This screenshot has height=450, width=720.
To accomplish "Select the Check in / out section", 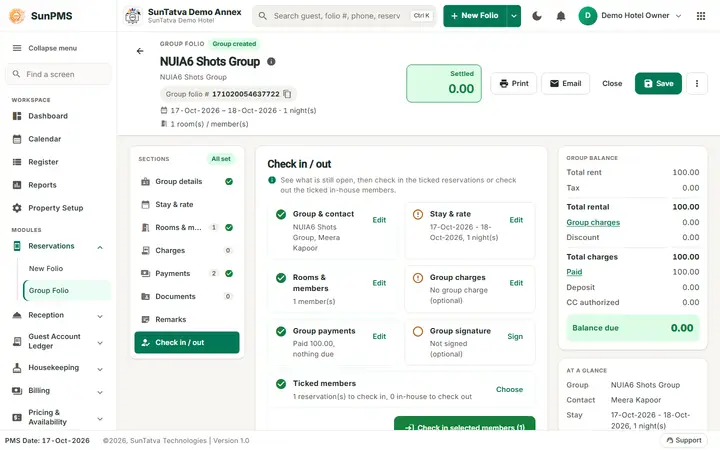I will coord(187,343).
